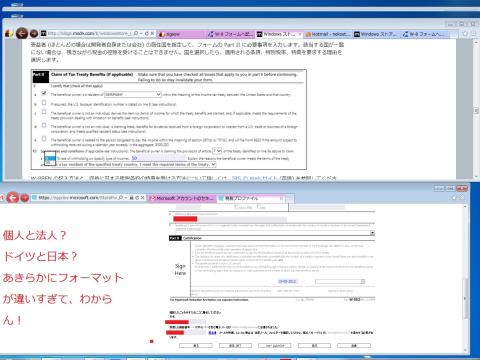Open tools gear in upper browser
The width and height of the screenshot is (480, 360).
click(473, 33)
